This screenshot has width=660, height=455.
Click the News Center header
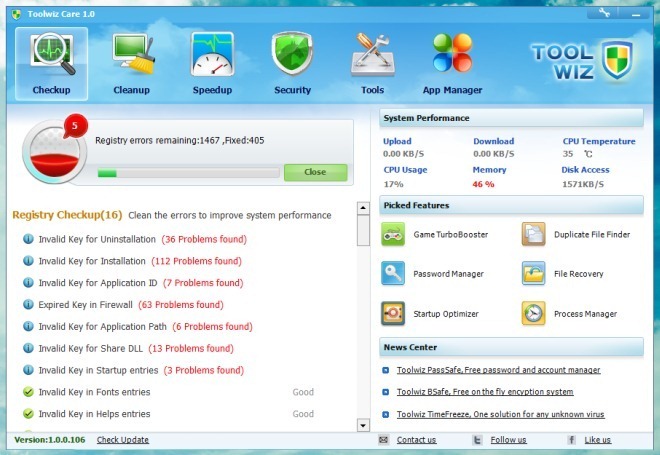tap(511, 347)
